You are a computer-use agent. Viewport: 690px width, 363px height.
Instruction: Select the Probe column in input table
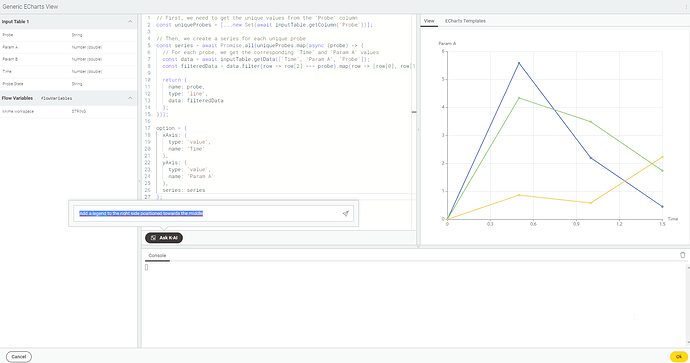(68, 35)
